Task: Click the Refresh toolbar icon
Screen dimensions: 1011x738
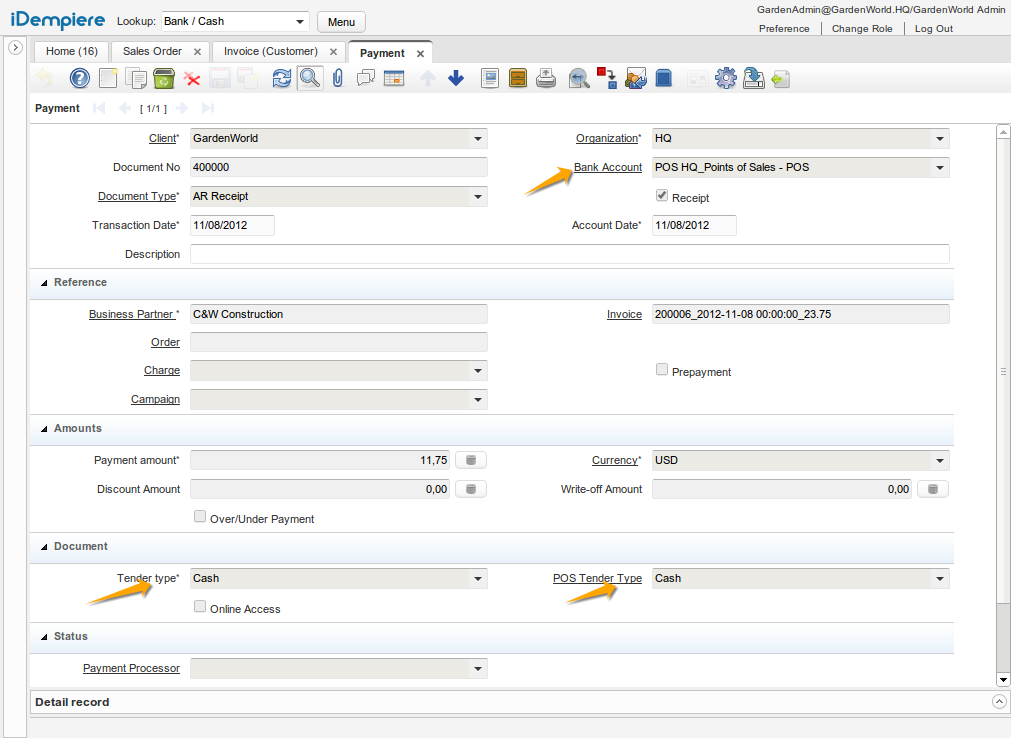Action: pos(282,78)
